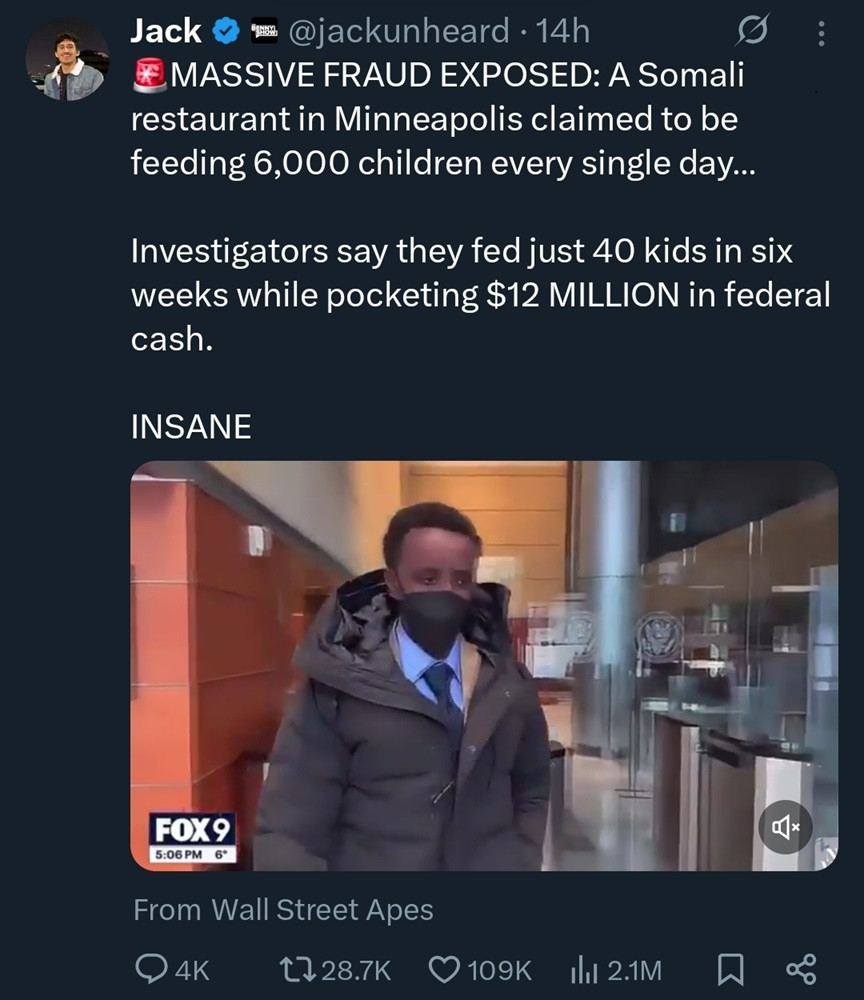864x1000 pixels.
Task: Bookmark this post
Action: (x=732, y=969)
